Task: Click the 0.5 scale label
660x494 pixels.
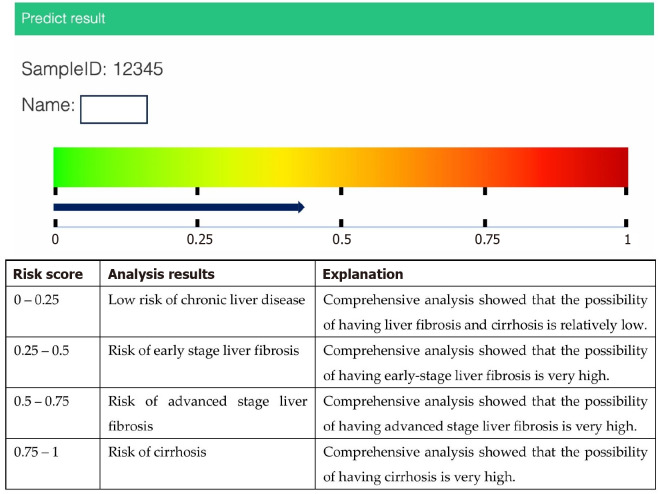Action: [x=342, y=240]
